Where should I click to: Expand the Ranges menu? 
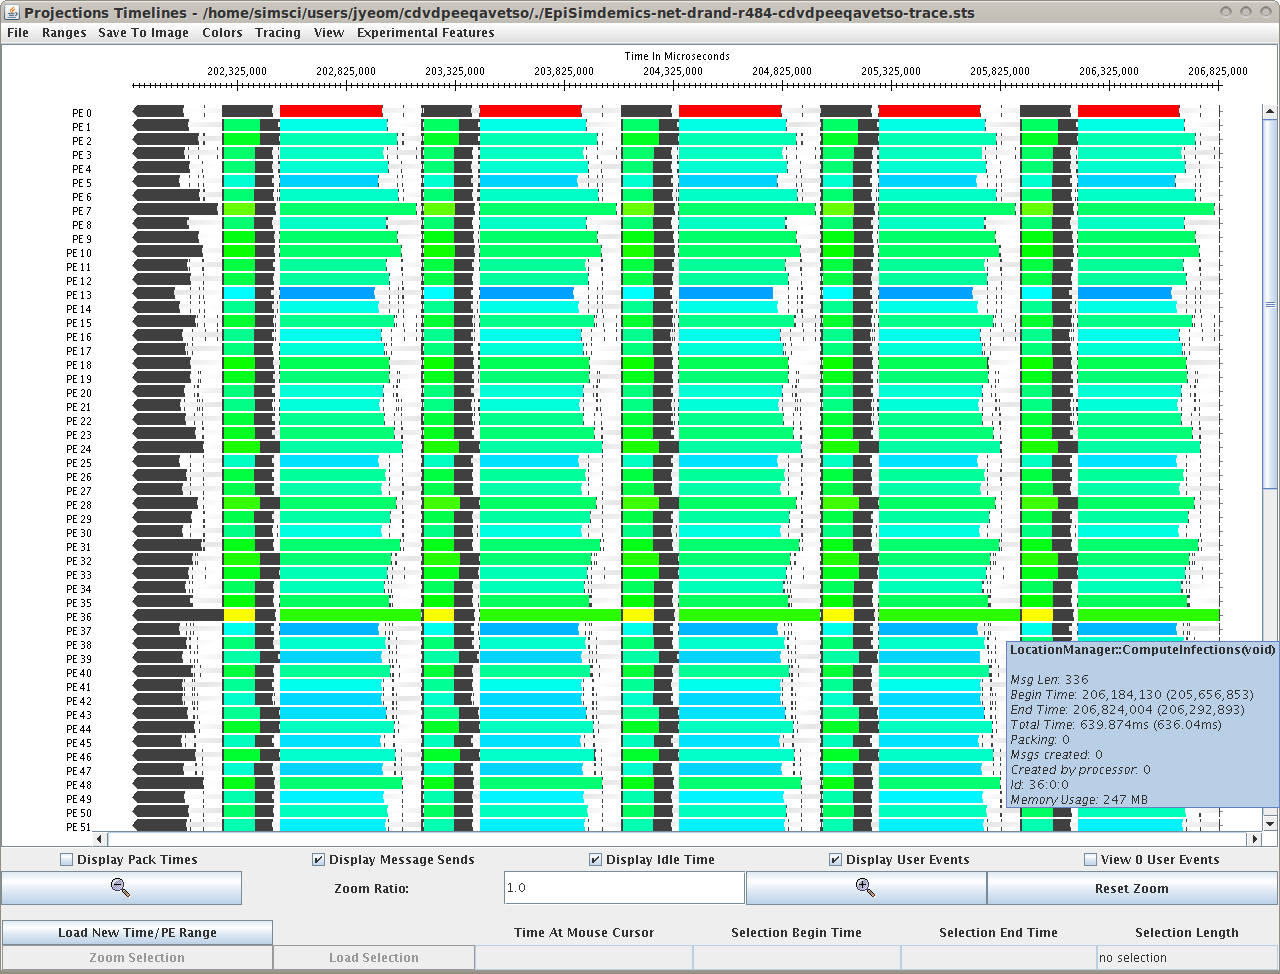(x=64, y=33)
